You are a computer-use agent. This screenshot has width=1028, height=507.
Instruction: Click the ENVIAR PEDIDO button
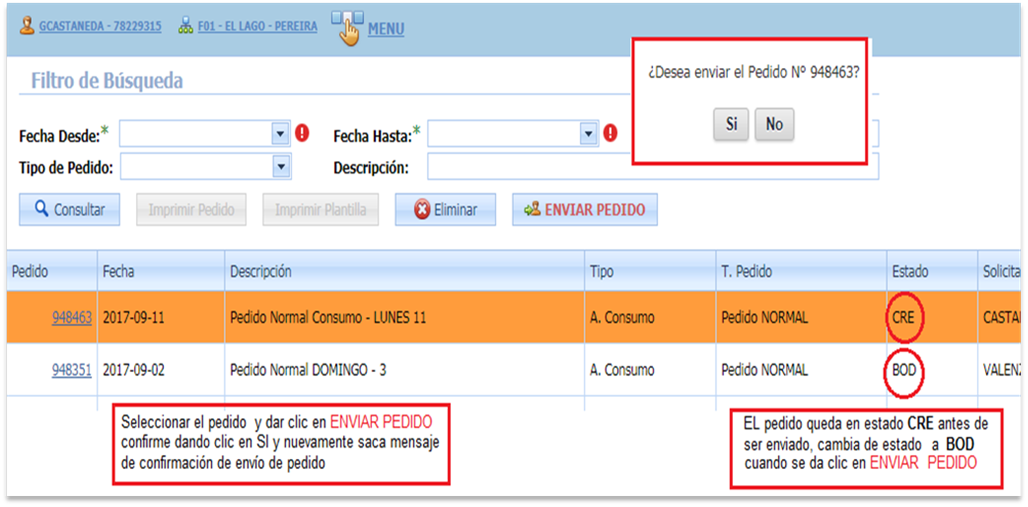pyautogui.click(x=585, y=210)
